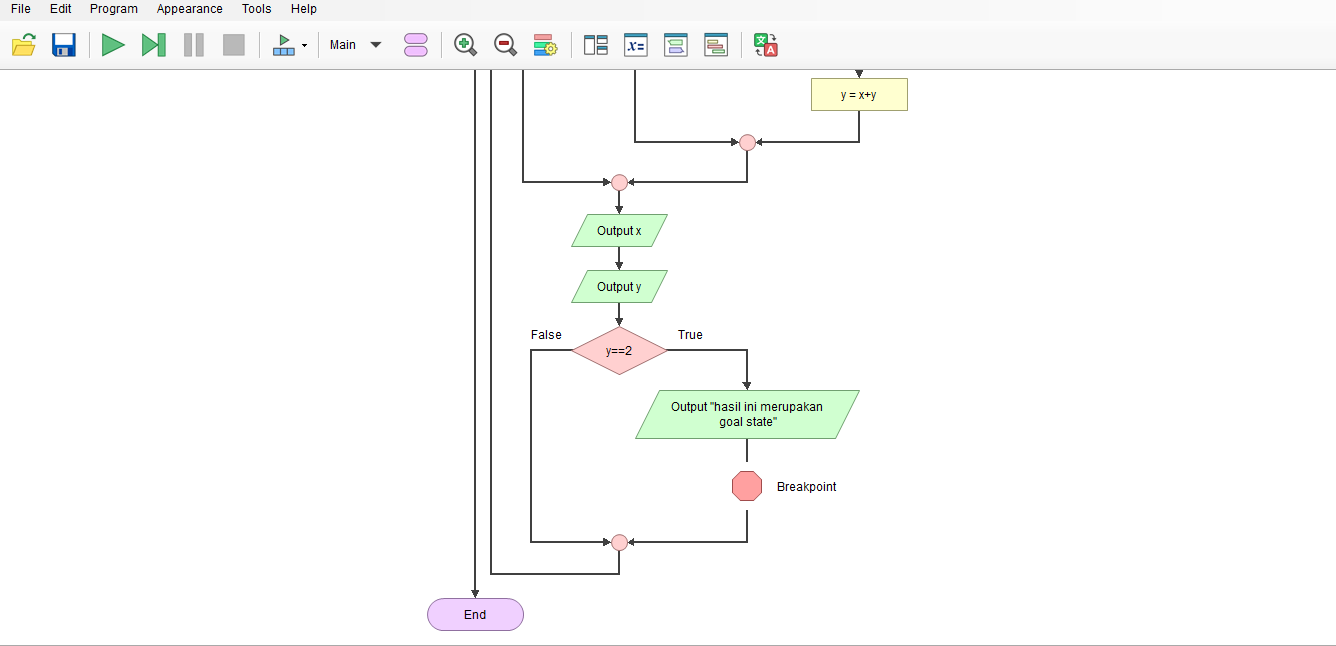The image size is (1336, 646).
Task: Run the program with the green play icon
Action: tap(113, 45)
